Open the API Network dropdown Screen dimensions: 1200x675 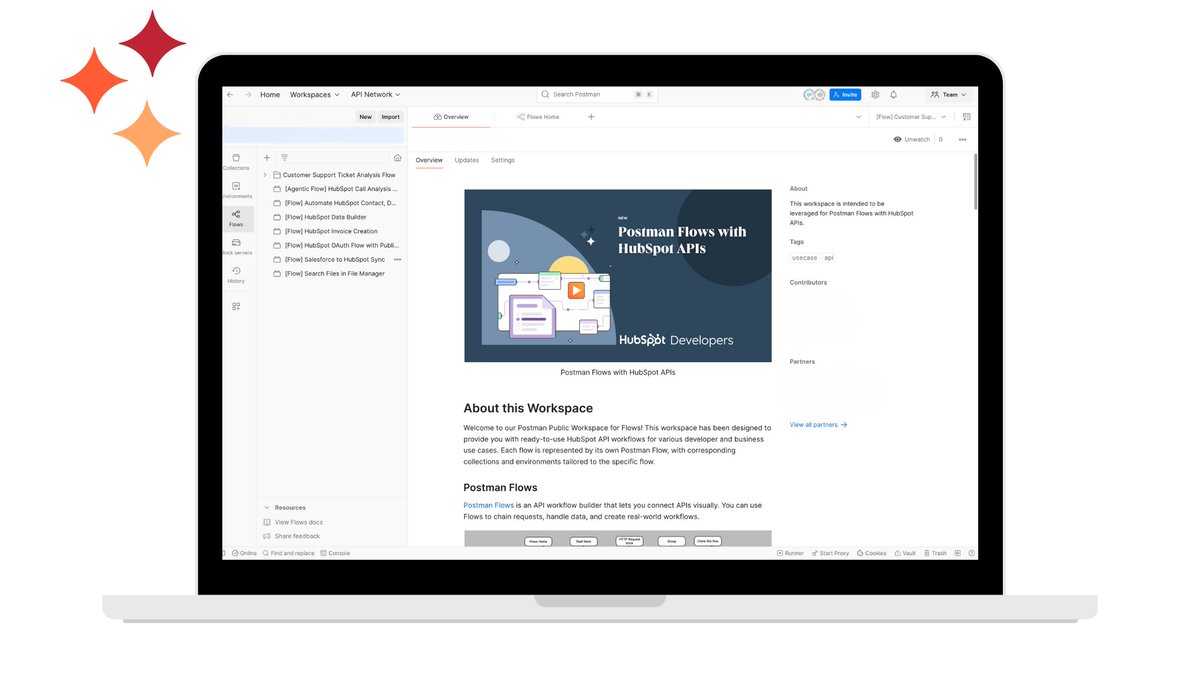tap(375, 94)
